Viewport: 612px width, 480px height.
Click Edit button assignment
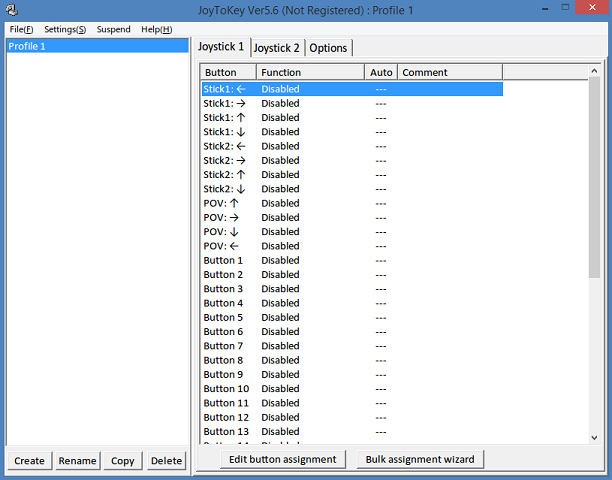(283, 459)
